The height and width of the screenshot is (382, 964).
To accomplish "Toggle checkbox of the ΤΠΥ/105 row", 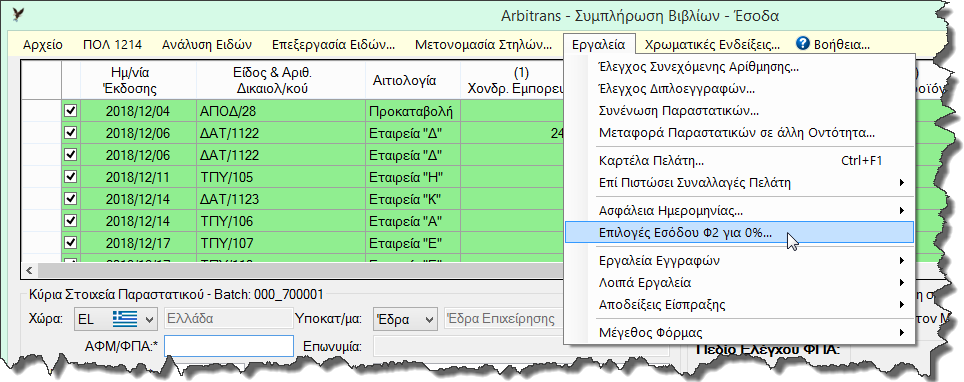I will tap(71, 177).
